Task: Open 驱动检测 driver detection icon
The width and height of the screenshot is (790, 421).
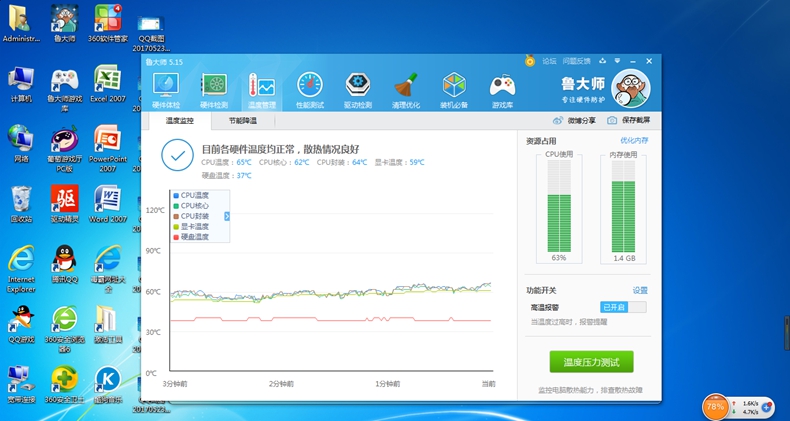Action: pos(358,88)
